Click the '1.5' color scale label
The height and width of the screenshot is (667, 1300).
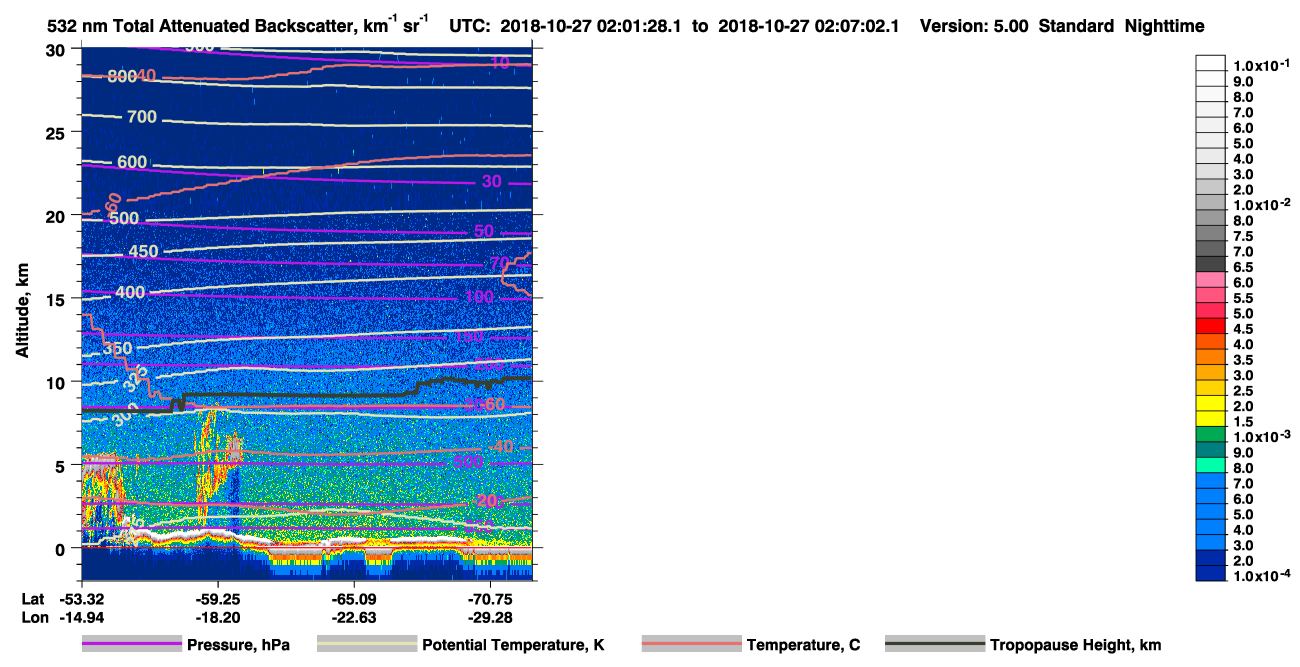pyautogui.click(x=1243, y=422)
